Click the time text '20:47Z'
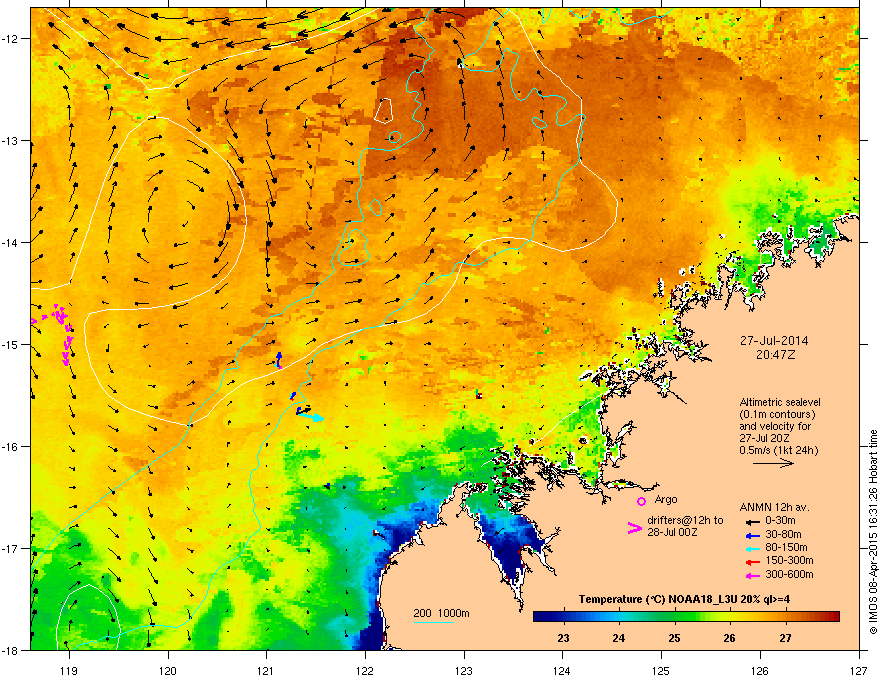The image size is (880, 680). point(775,355)
